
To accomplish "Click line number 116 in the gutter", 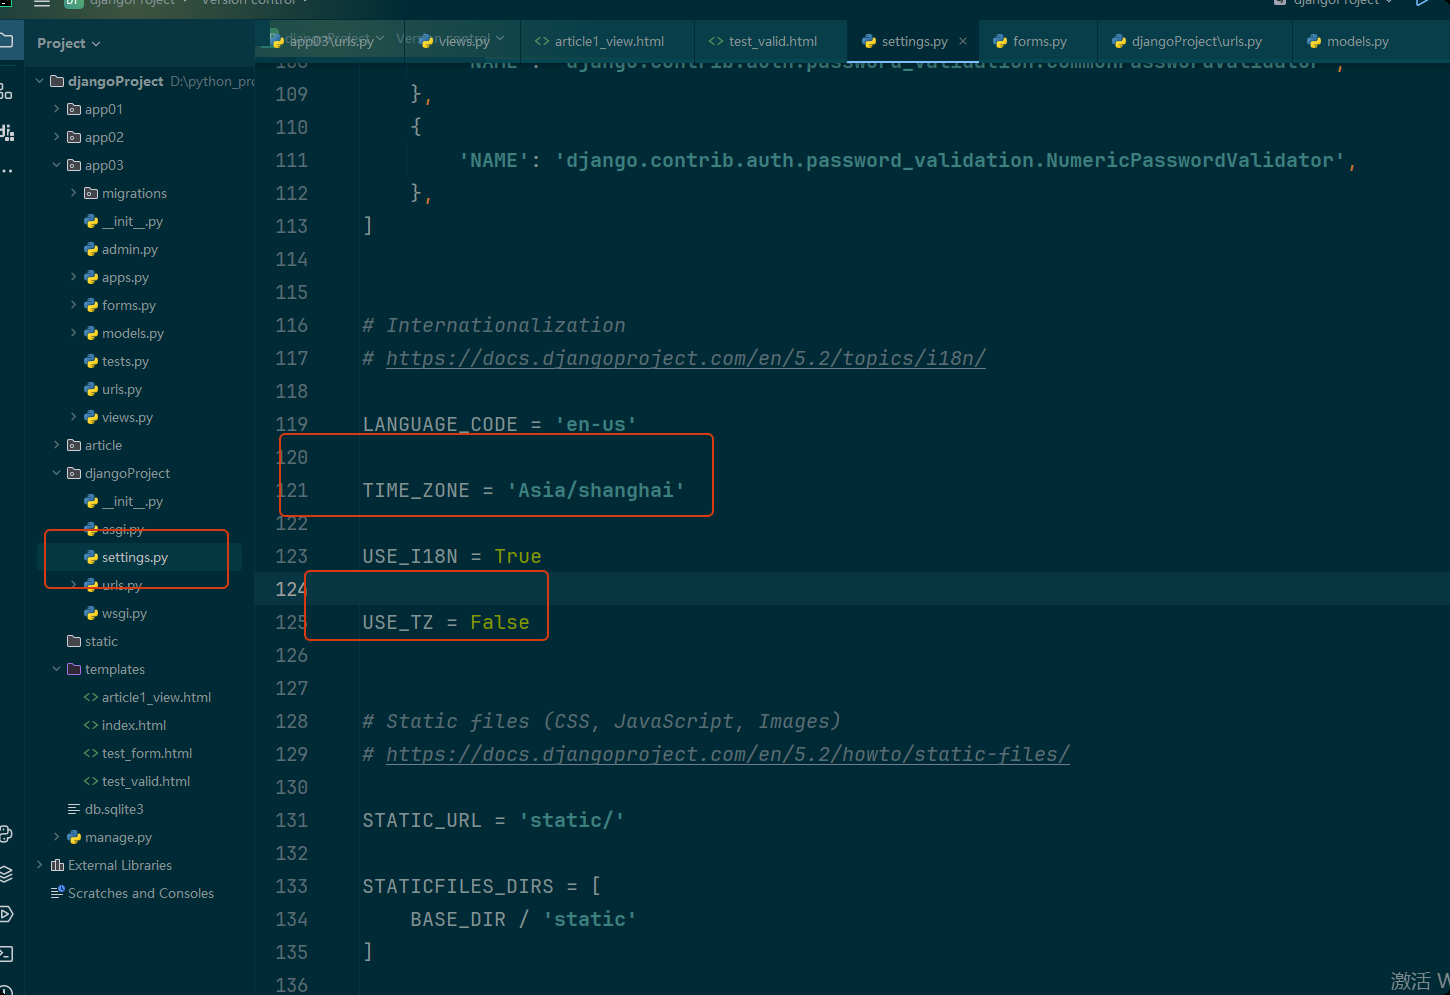I will [291, 325].
